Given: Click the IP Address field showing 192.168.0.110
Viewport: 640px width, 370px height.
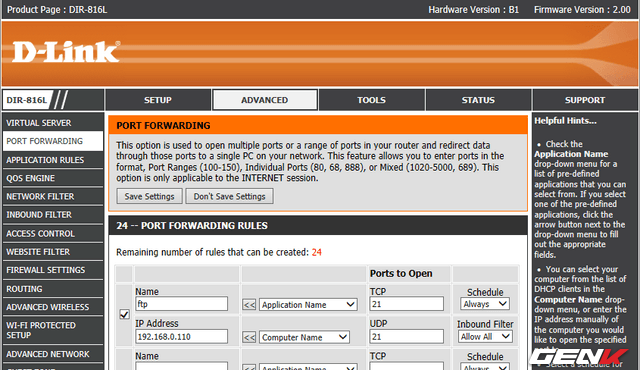Looking at the screenshot, I should tap(181, 337).
